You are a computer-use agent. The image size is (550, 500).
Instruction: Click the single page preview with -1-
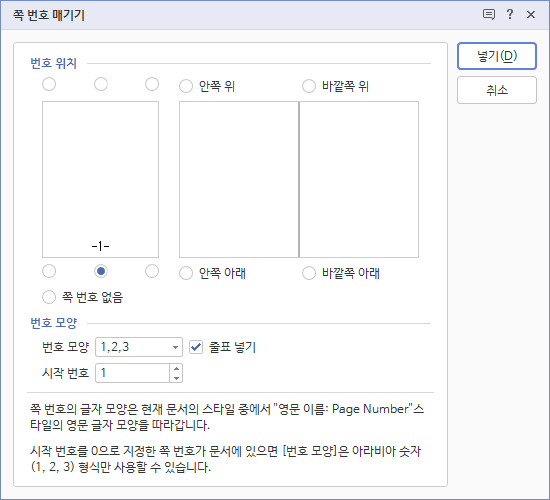(100, 179)
